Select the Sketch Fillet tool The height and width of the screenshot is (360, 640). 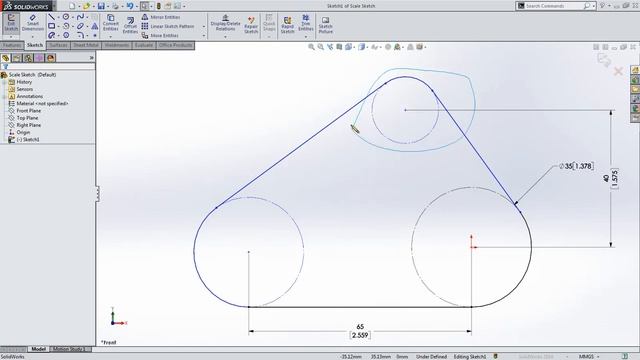click(80, 35)
